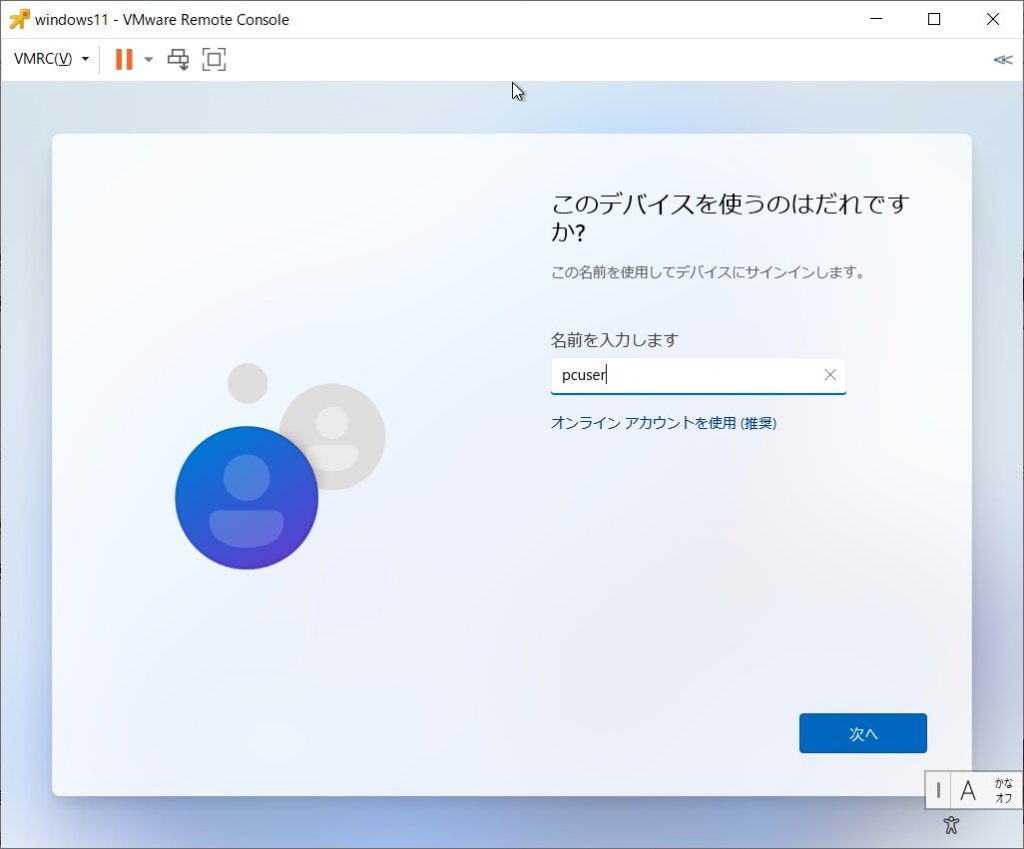
Task: Close the VMware Remote Console window
Action: (x=993, y=19)
